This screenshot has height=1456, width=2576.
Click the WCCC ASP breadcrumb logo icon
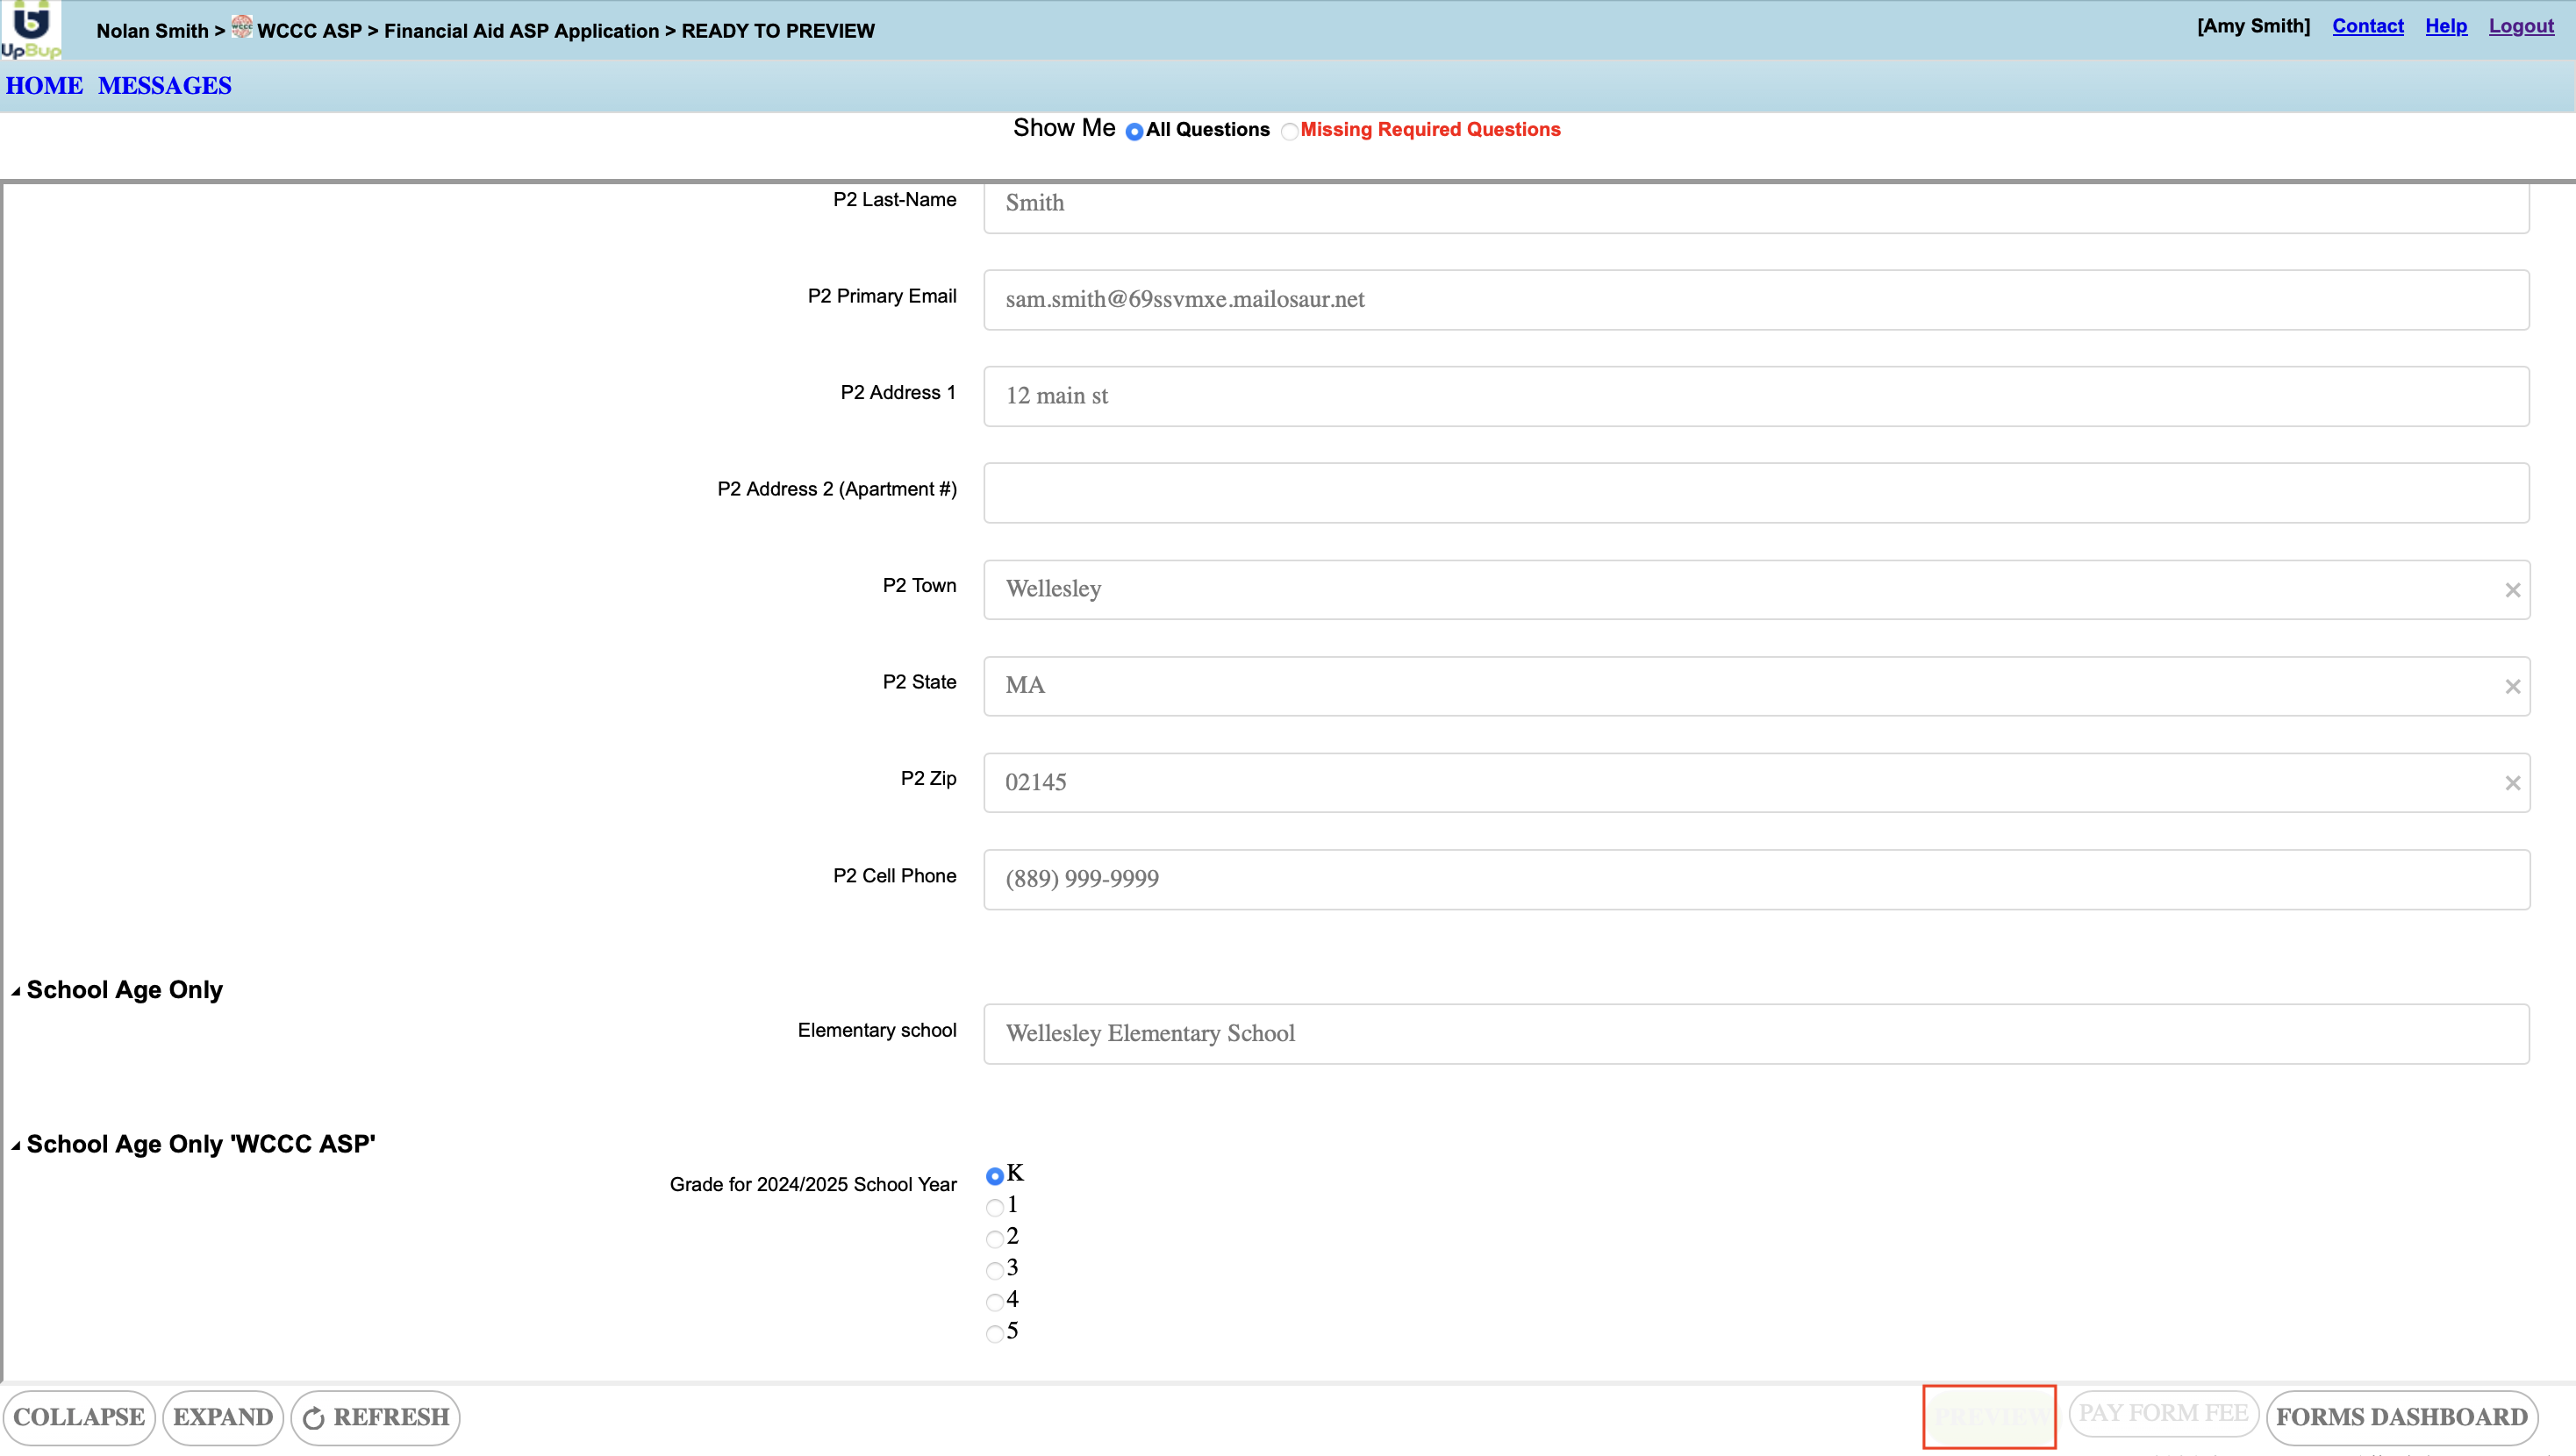click(241, 28)
